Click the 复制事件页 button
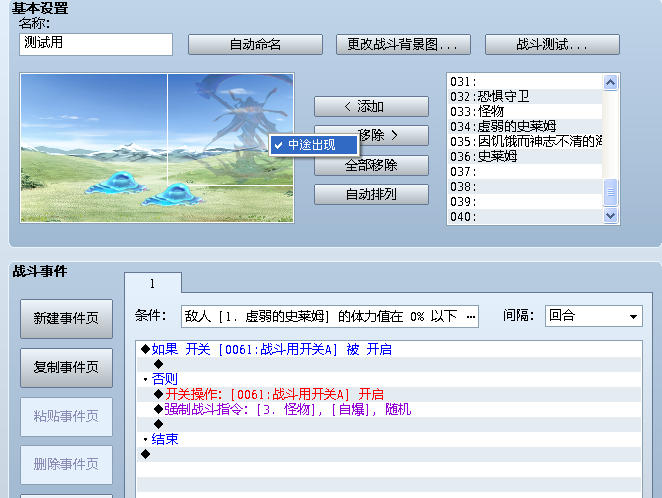 point(66,368)
